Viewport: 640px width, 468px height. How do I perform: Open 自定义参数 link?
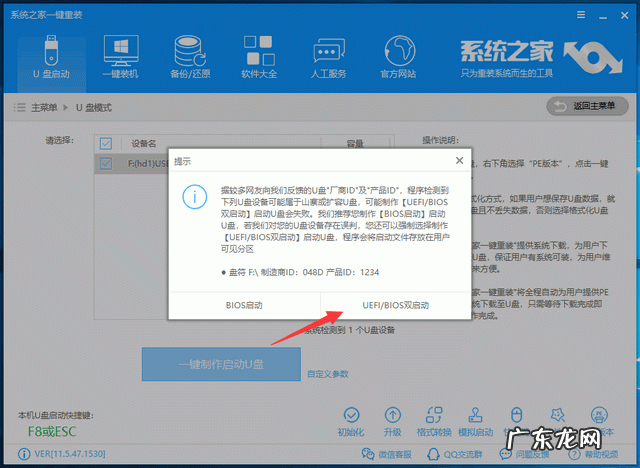328,374
